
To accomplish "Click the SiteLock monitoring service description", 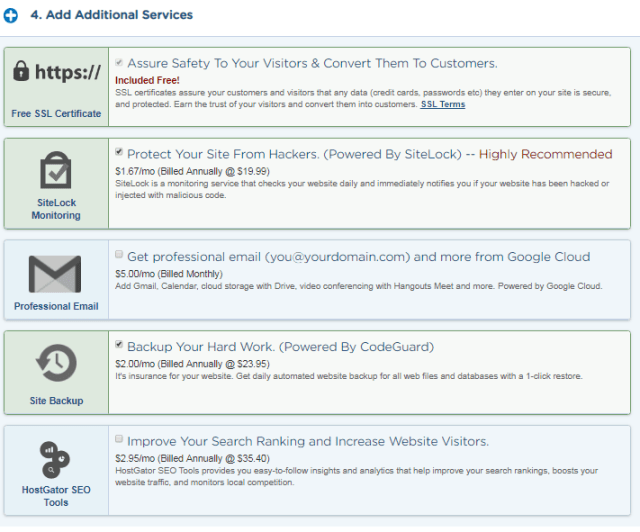I will pyautogui.click(x=362, y=189).
